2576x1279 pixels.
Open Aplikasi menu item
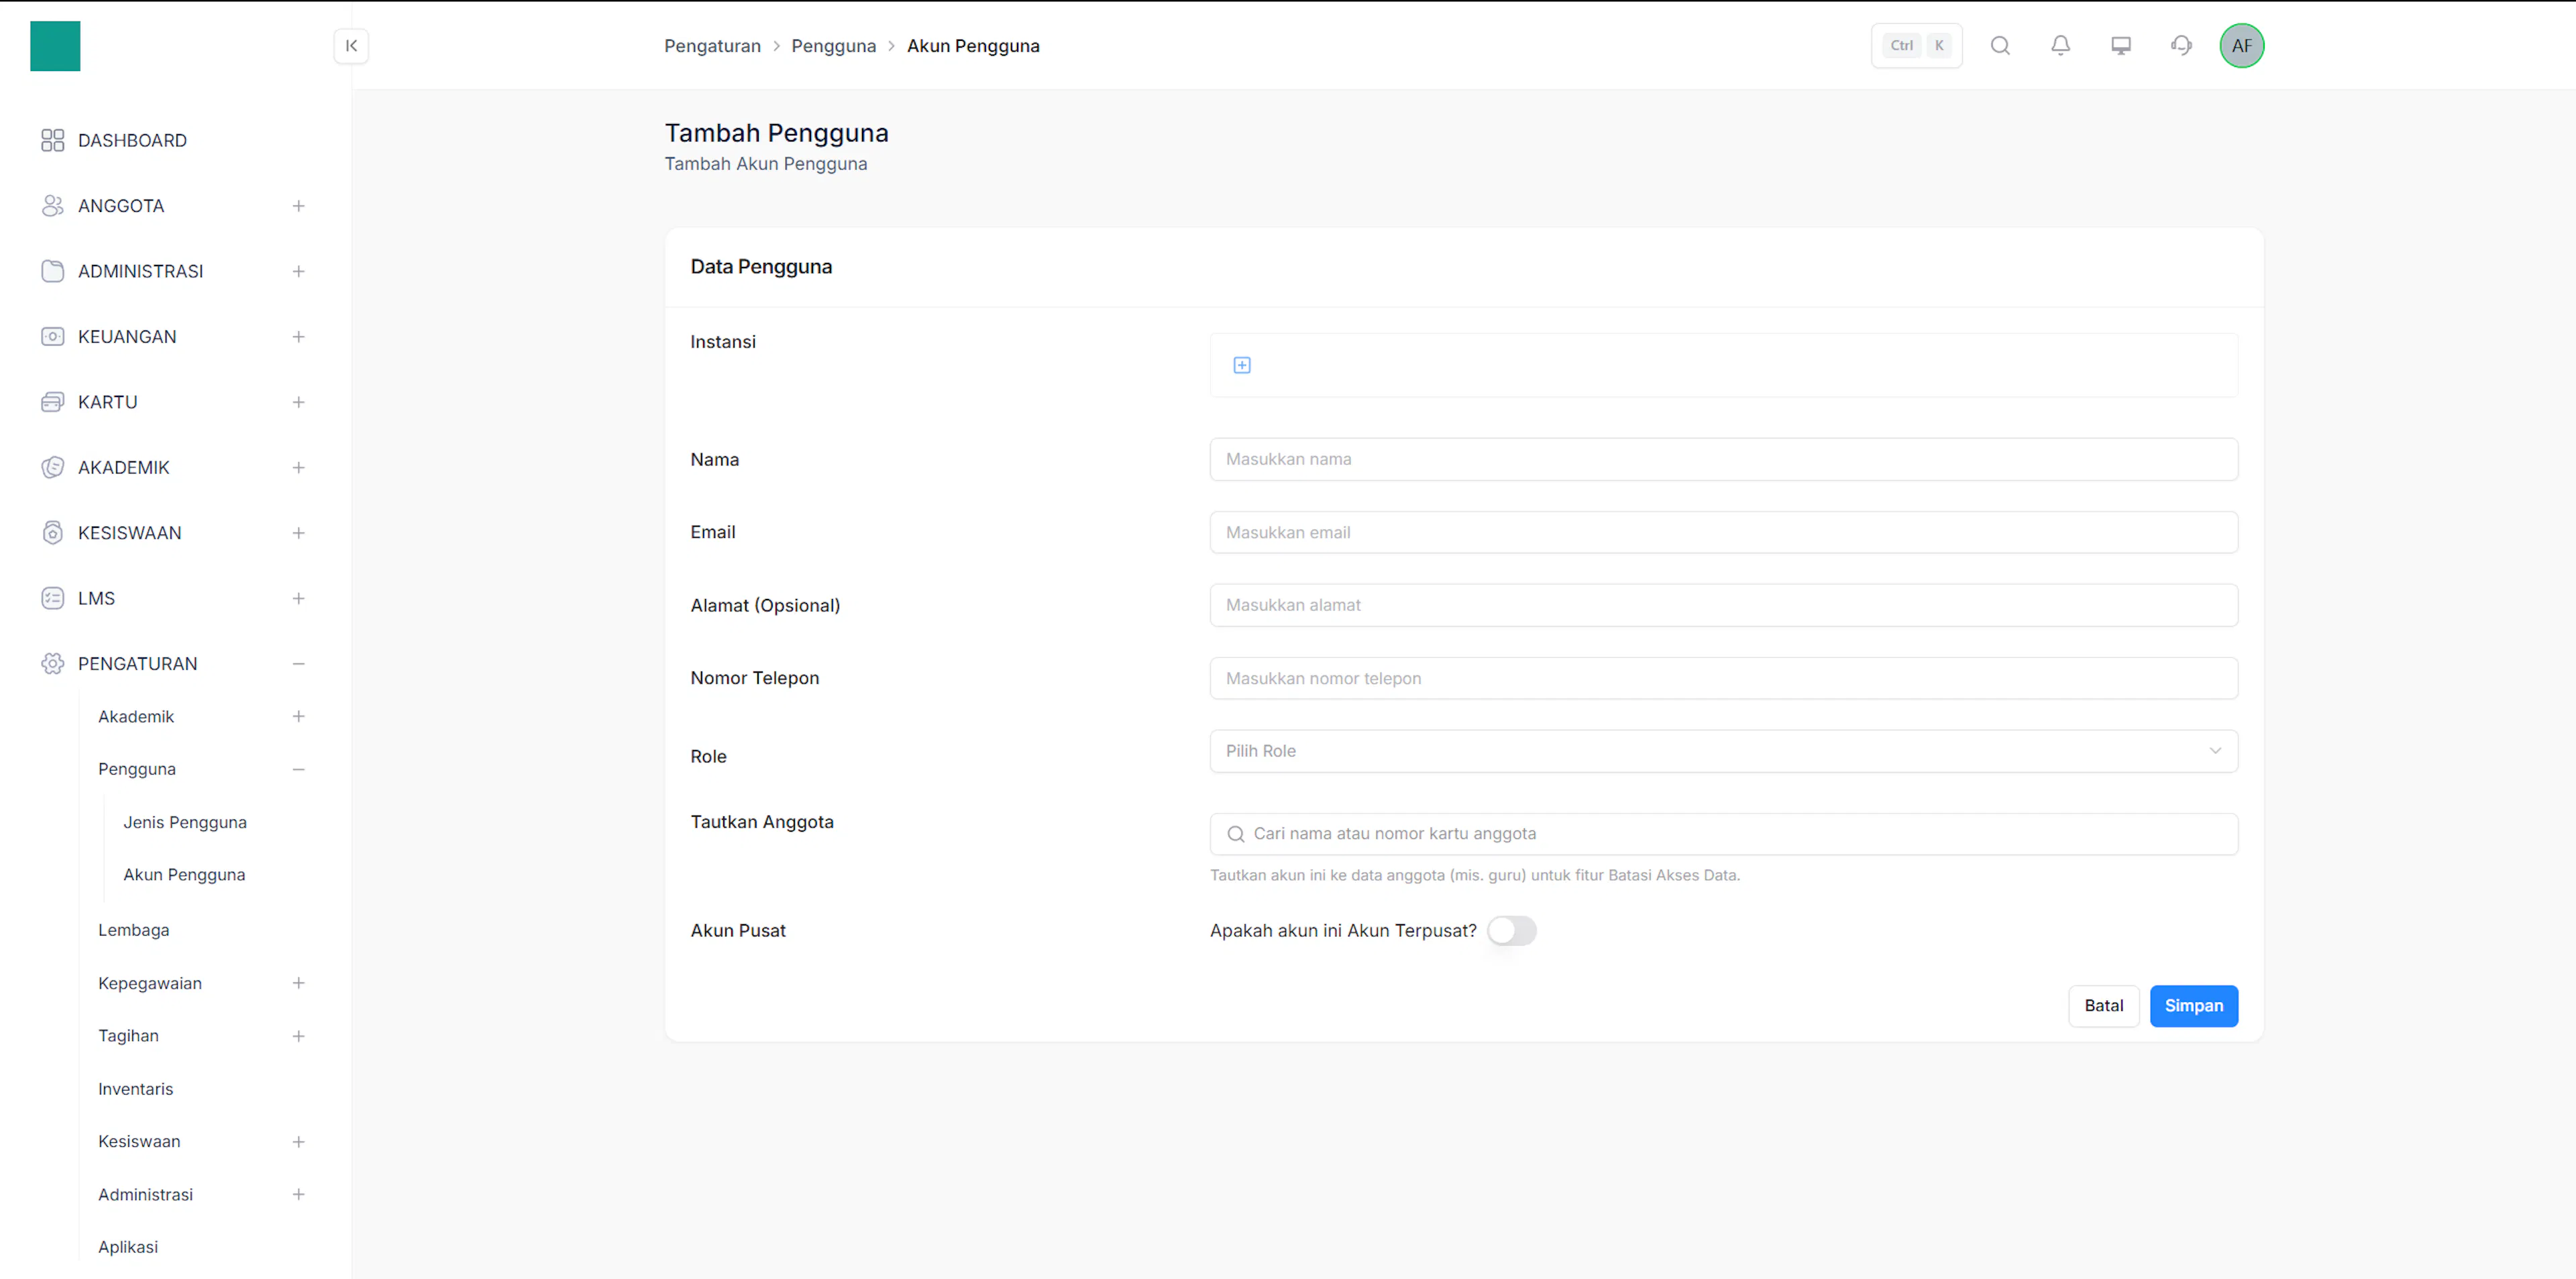coord(128,1248)
